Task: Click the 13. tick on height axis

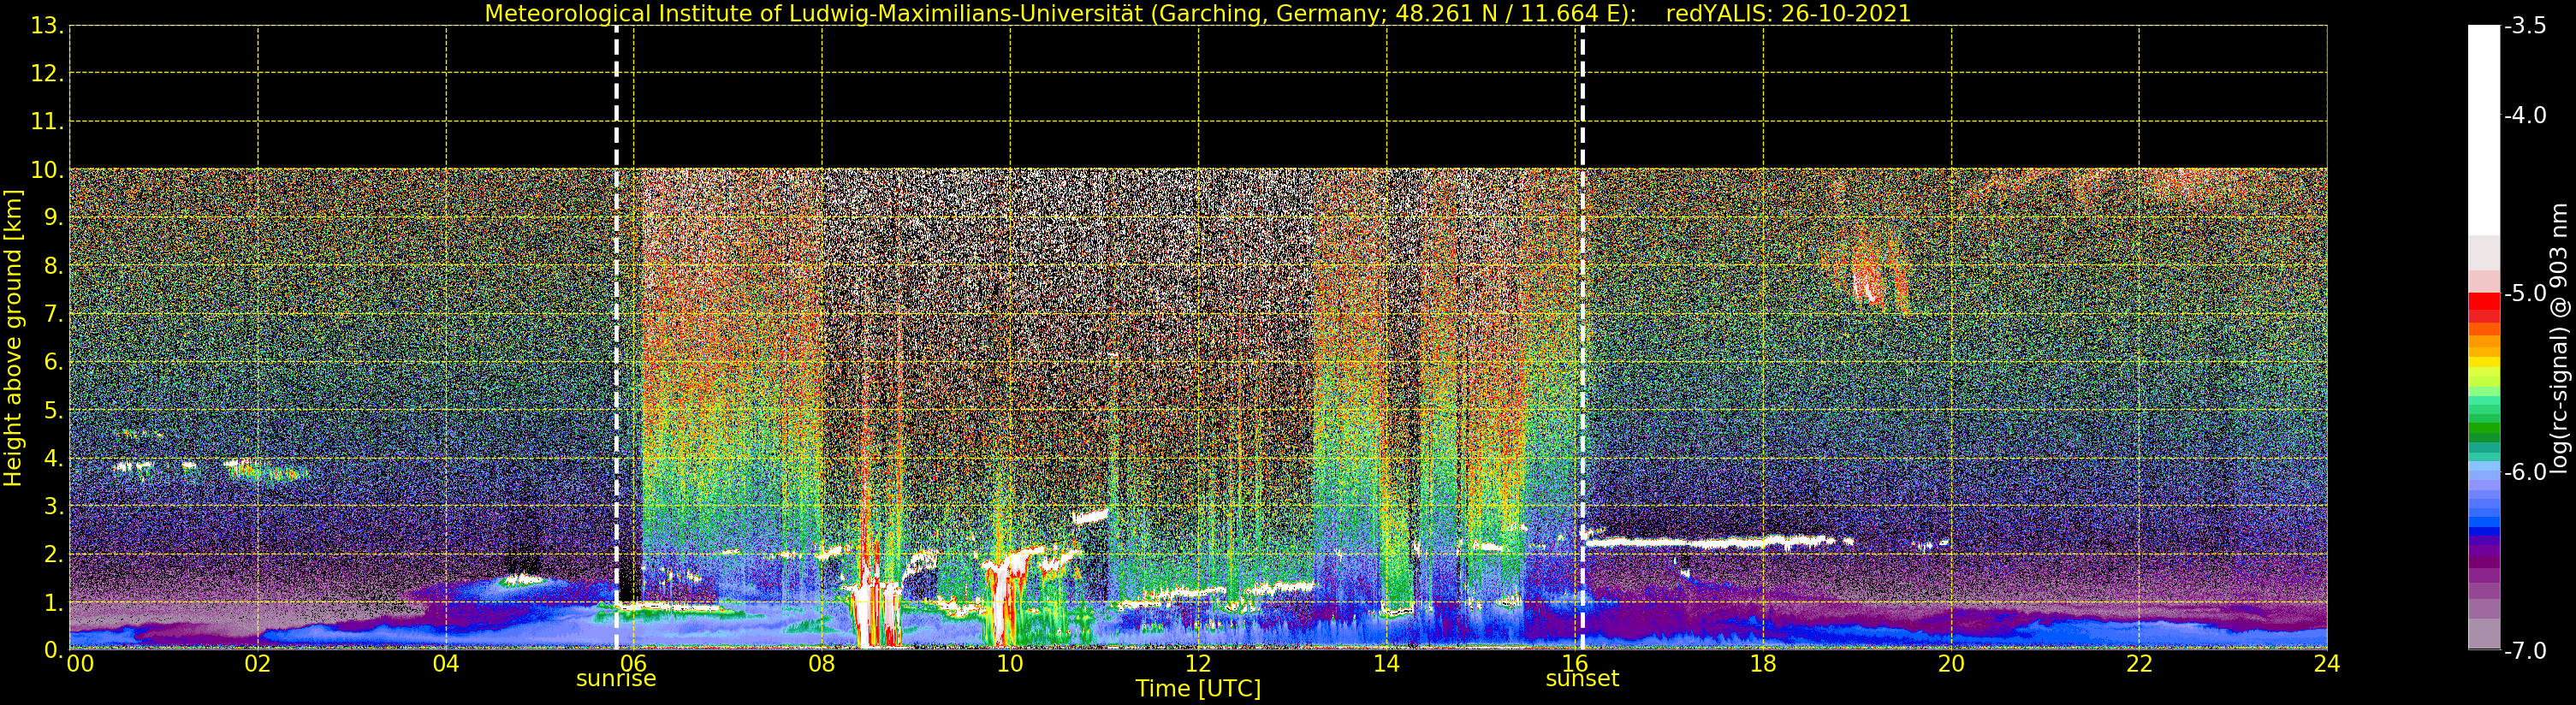Action: (x=46, y=26)
